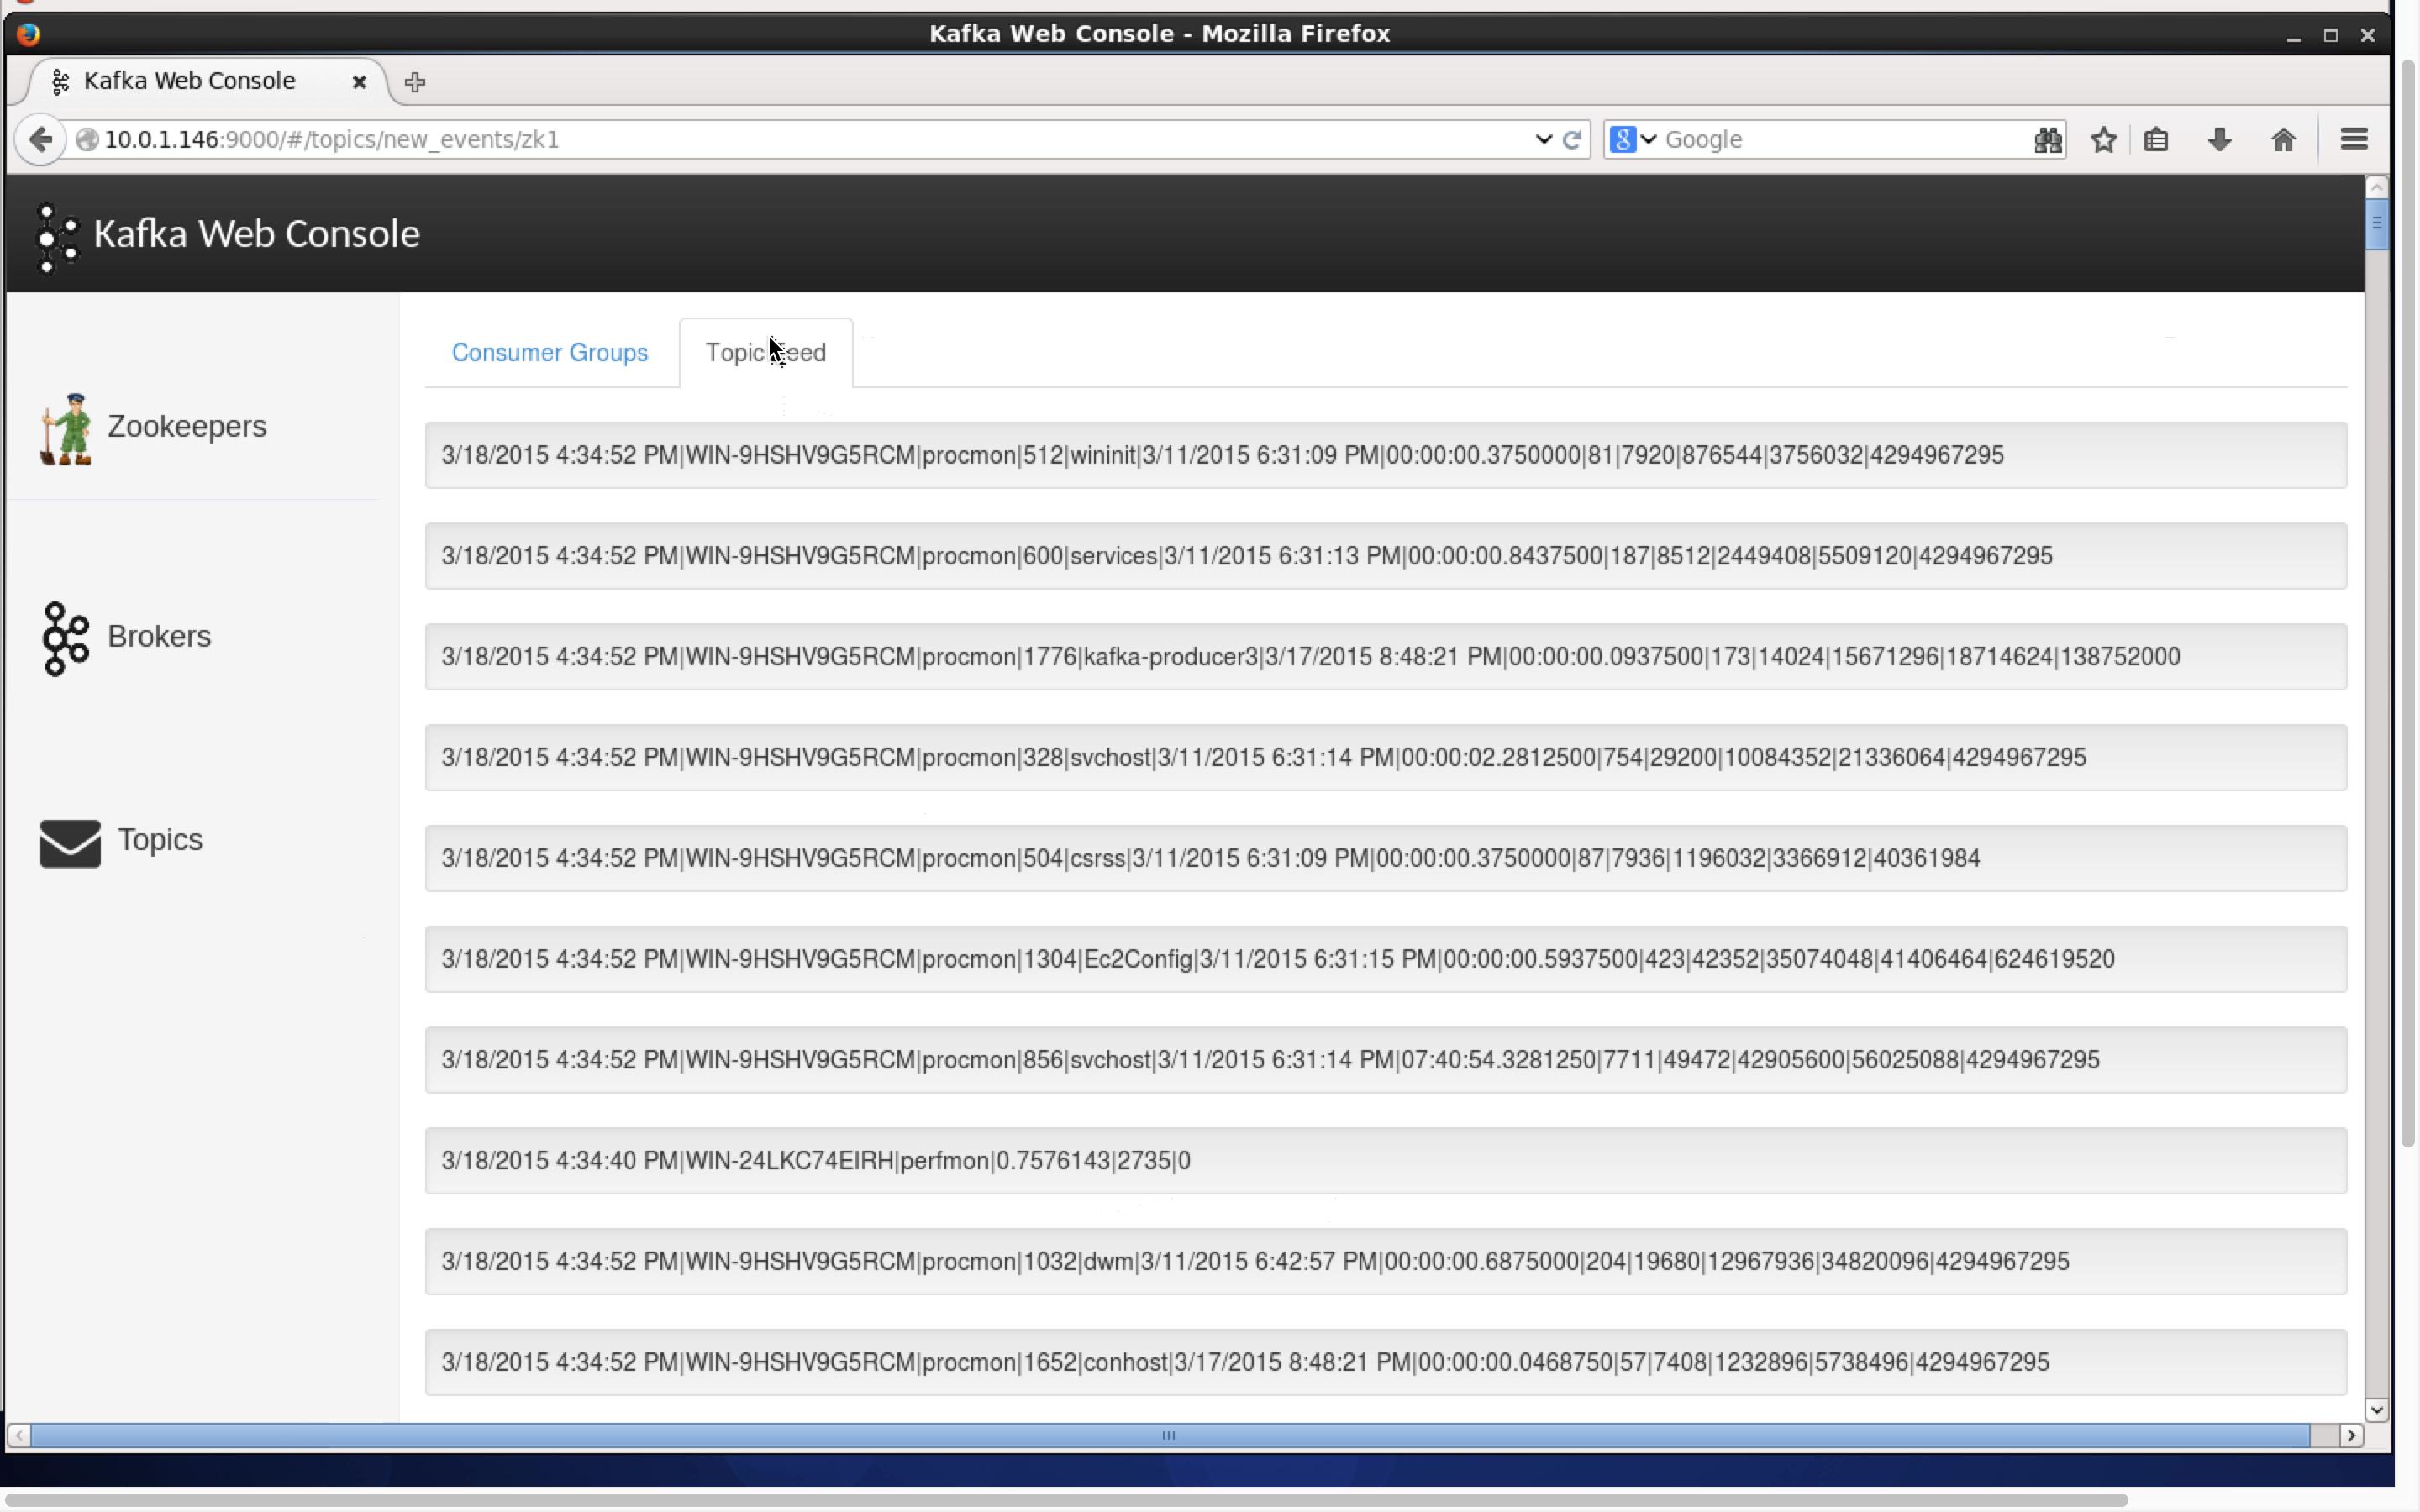The image size is (2420, 1512).
Task: Go back with the Firefox back arrow
Action: (x=40, y=139)
